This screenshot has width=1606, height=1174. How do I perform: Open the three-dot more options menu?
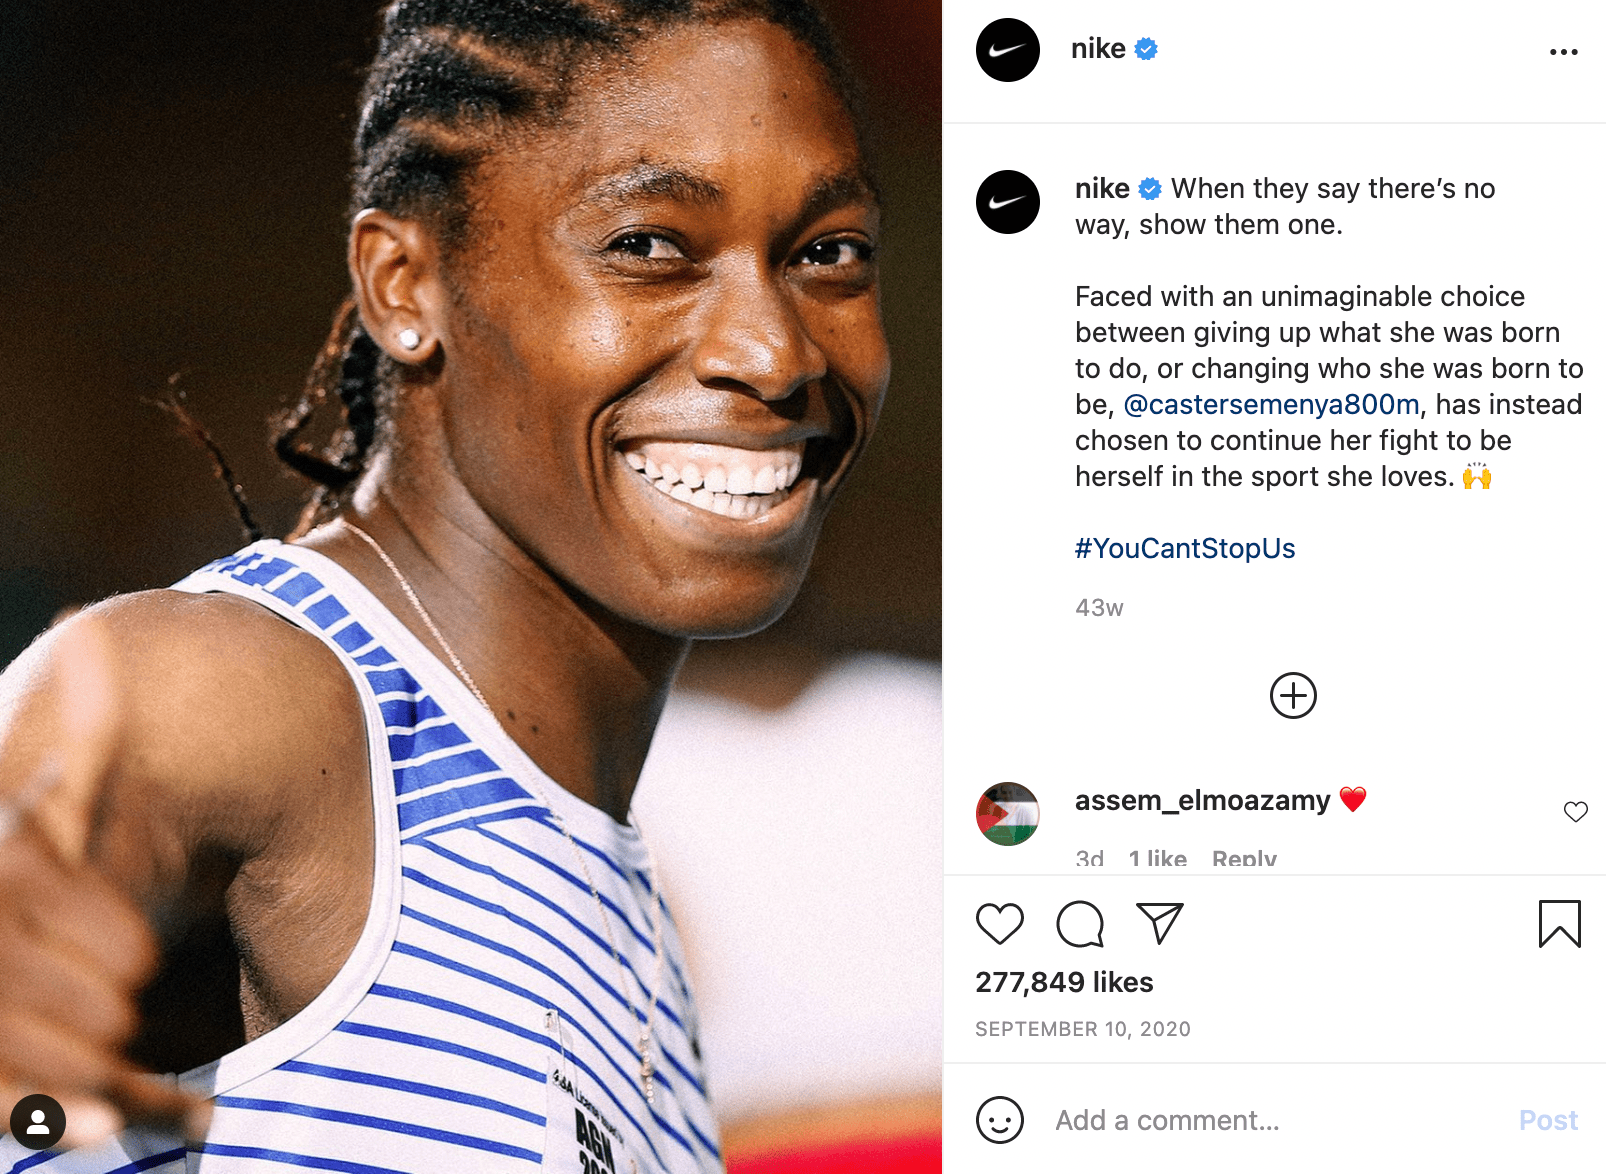(1564, 52)
